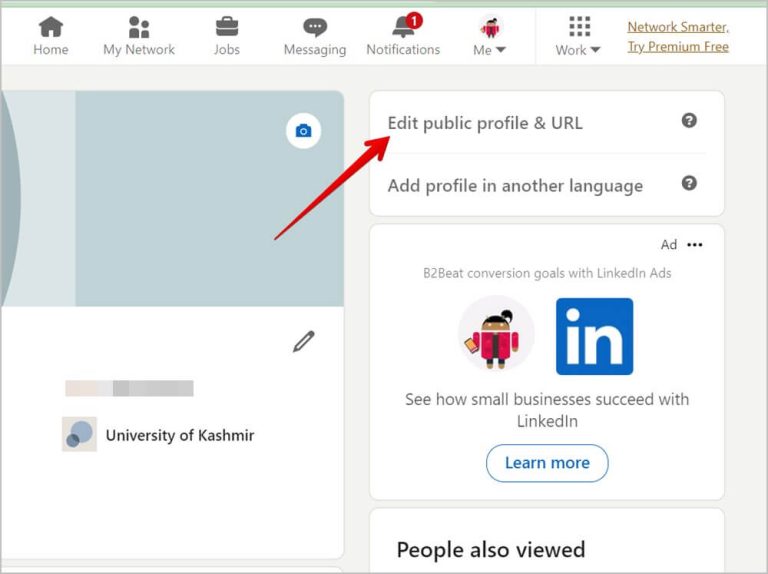Click help icon beside Add profile language
Image resolution: width=768 pixels, height=574 pixels.
click(x=689, y=183)
